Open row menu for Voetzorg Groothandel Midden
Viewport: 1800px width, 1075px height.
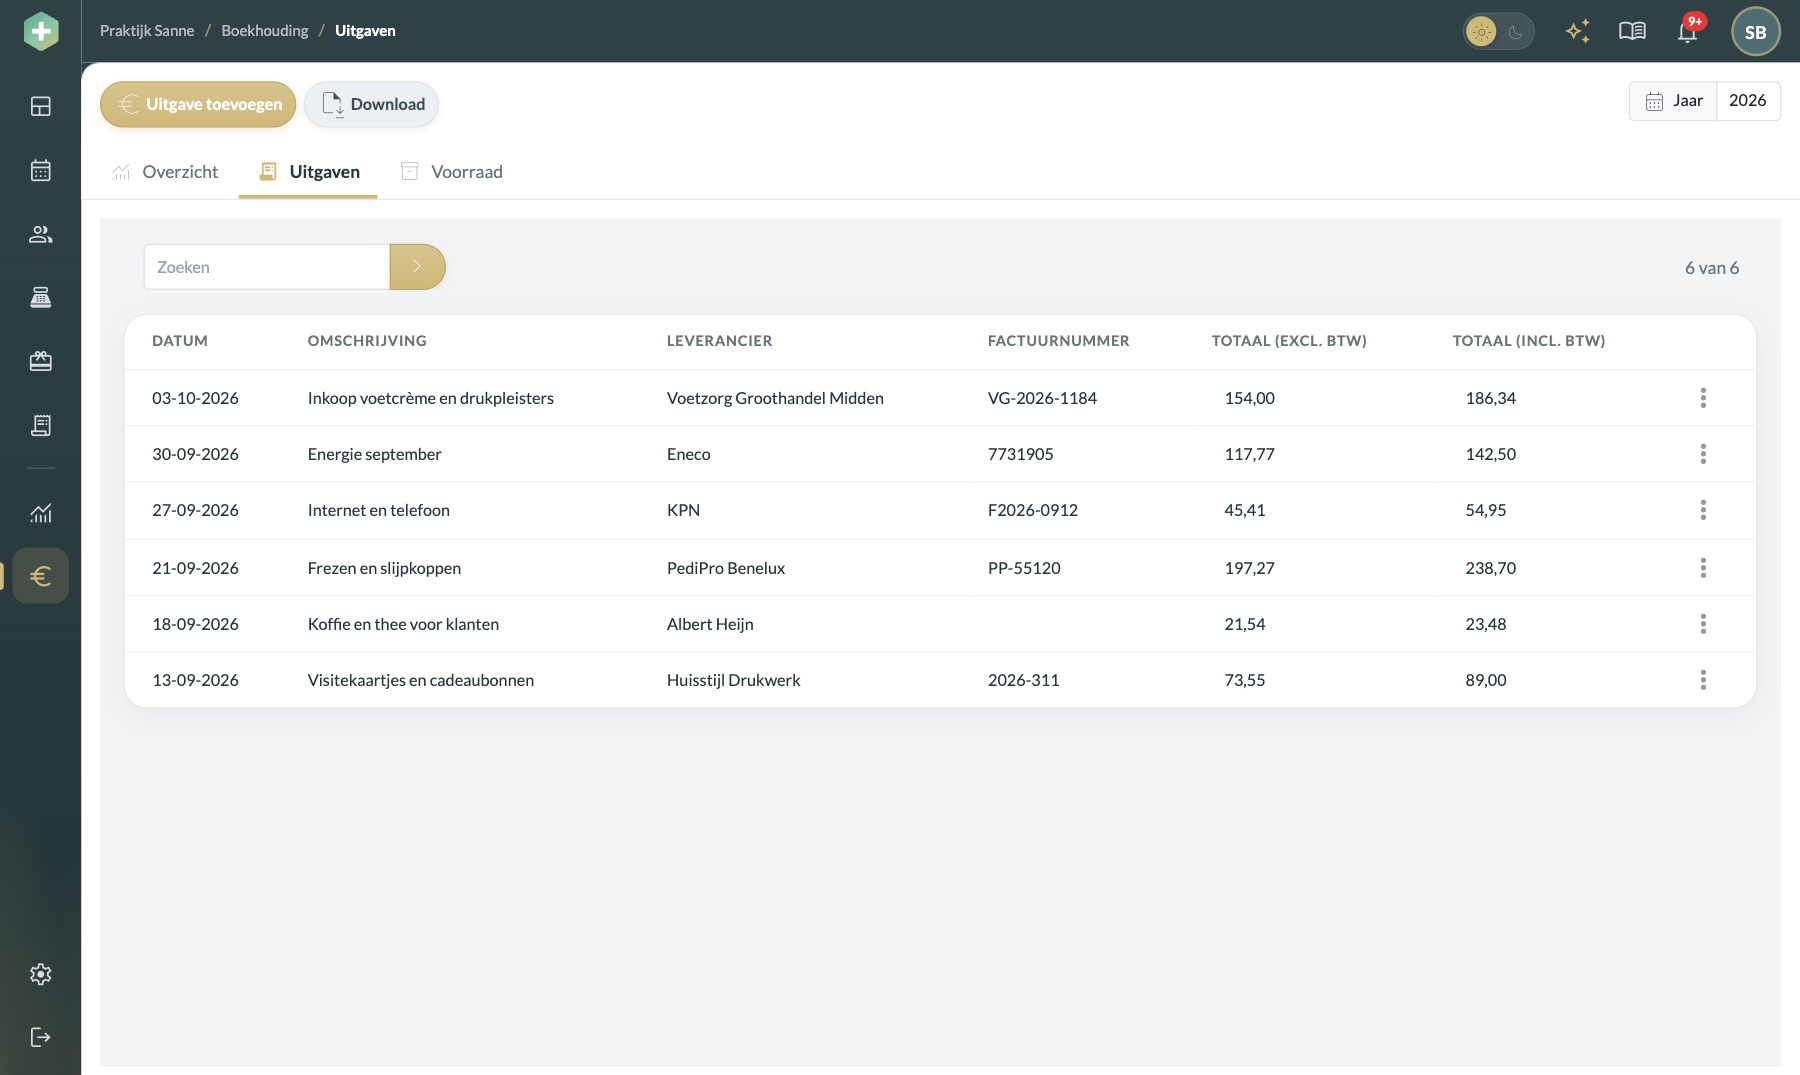point(1703,398)
